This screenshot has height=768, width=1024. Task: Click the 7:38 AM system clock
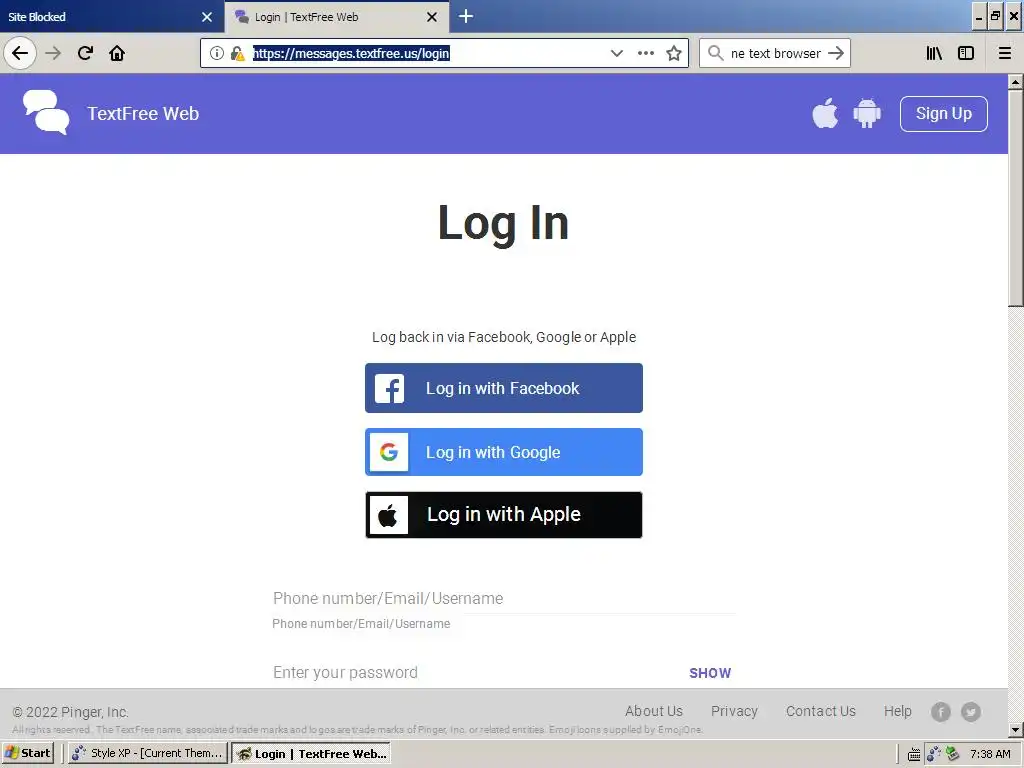click(x=991, y=754)
